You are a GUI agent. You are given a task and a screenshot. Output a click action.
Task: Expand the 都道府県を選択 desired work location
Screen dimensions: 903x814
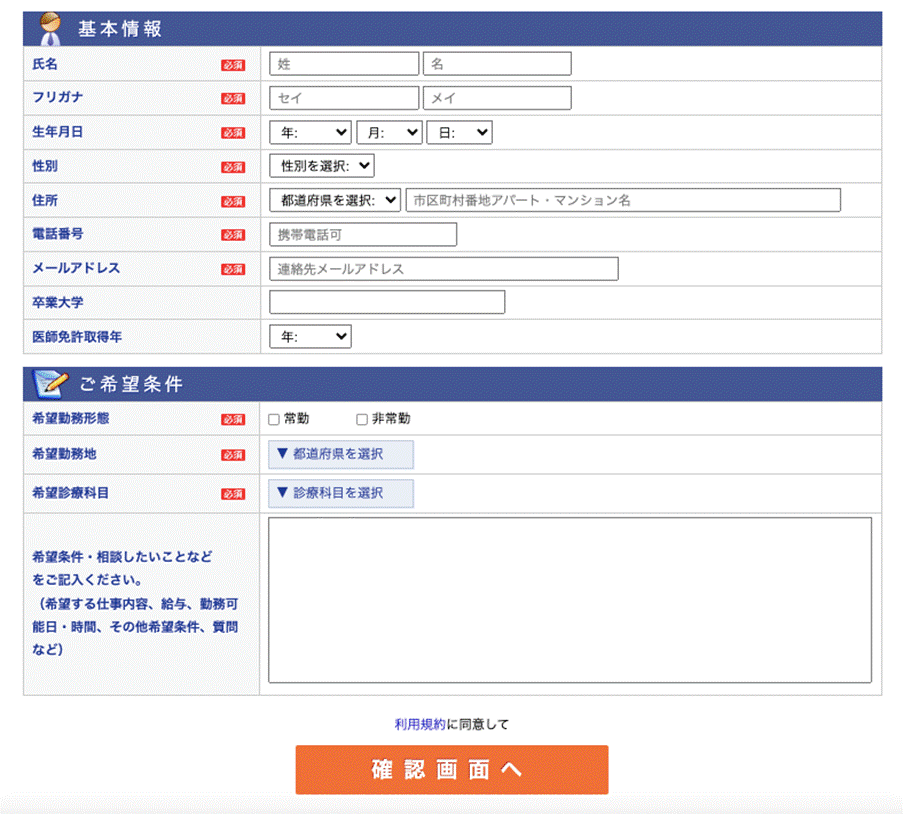pyautogui.click(x=341, y=454)
